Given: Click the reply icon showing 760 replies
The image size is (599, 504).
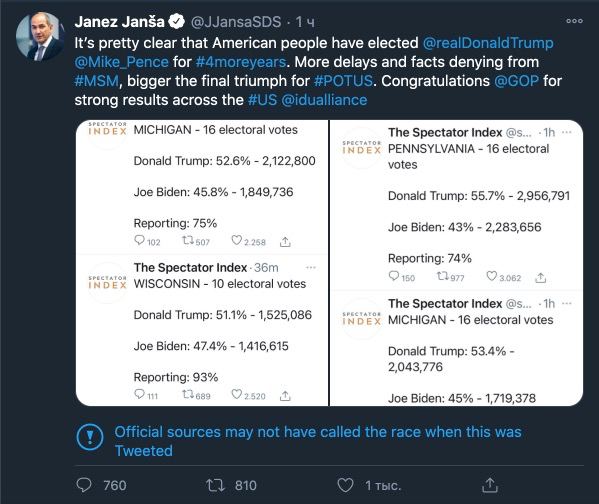Looking at the screenshot, I should pos(84,485).
